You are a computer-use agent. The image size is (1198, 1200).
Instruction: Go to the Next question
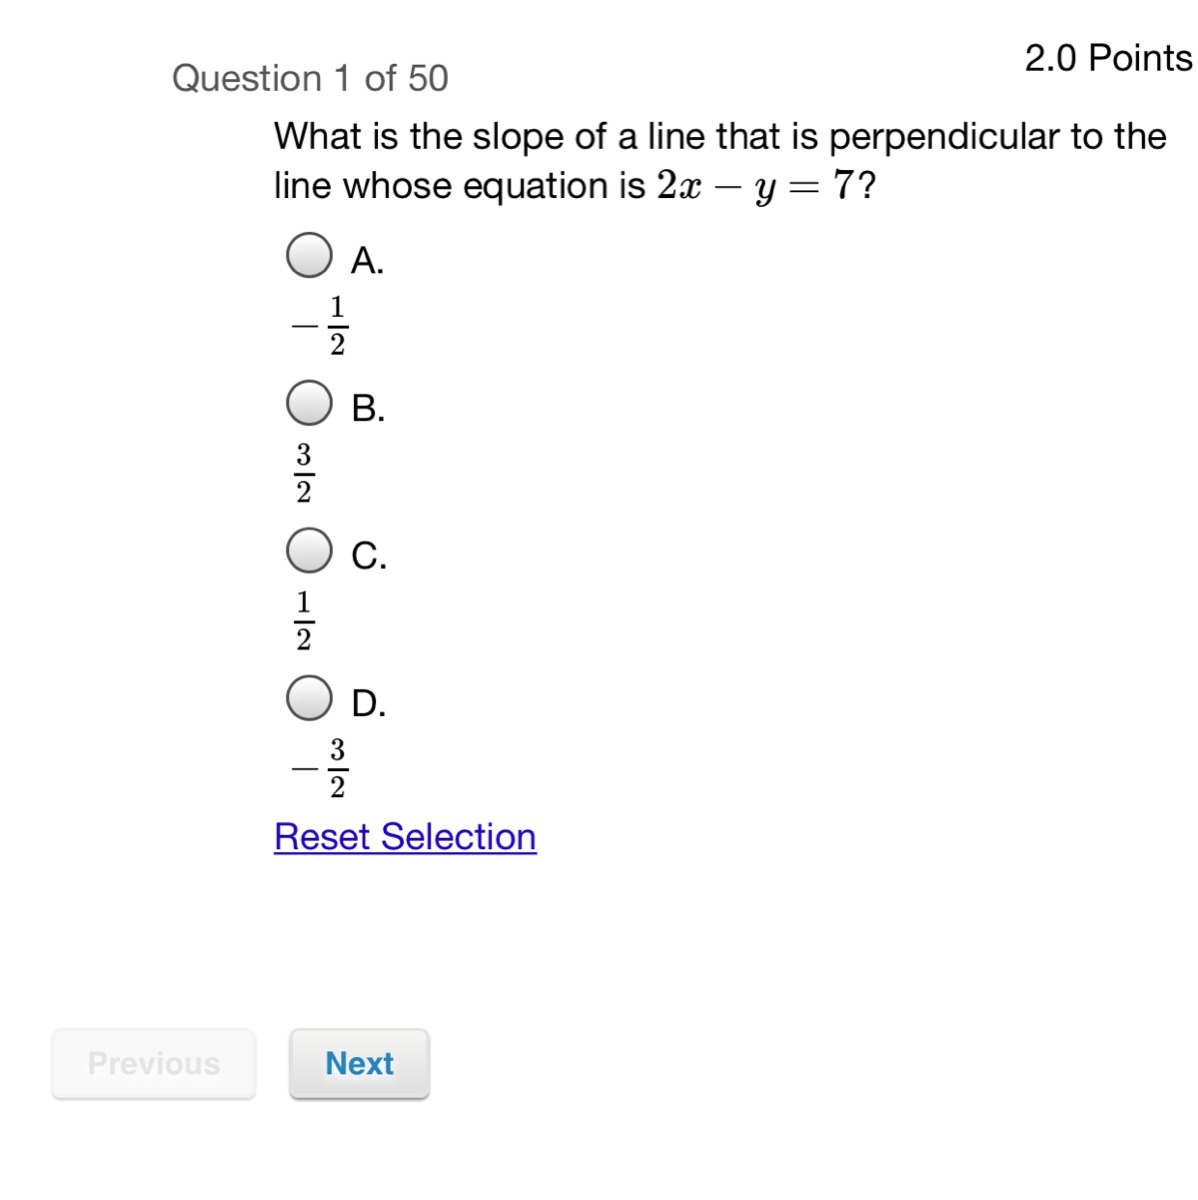[x=359, y=1063]
